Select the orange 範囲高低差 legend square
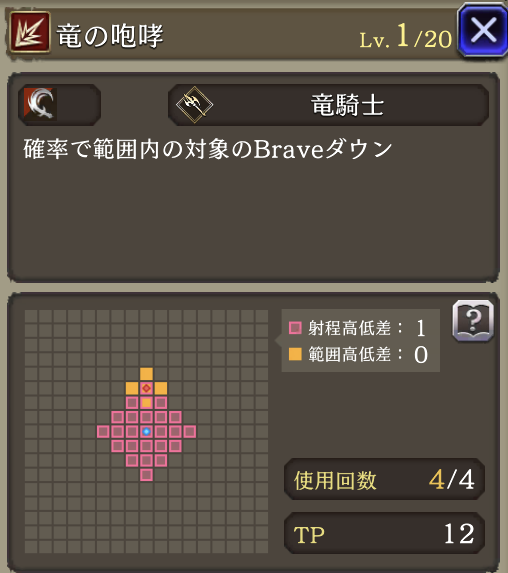This screenshot has height=573, width=508. 295,354
